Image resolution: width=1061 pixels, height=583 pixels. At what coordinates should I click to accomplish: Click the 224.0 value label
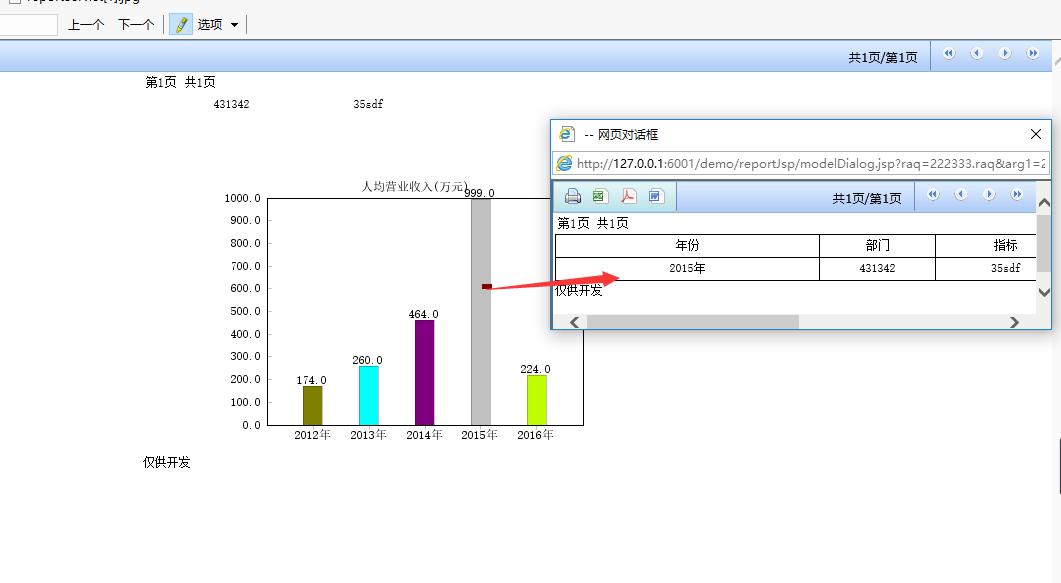click(x=535, y=369)
